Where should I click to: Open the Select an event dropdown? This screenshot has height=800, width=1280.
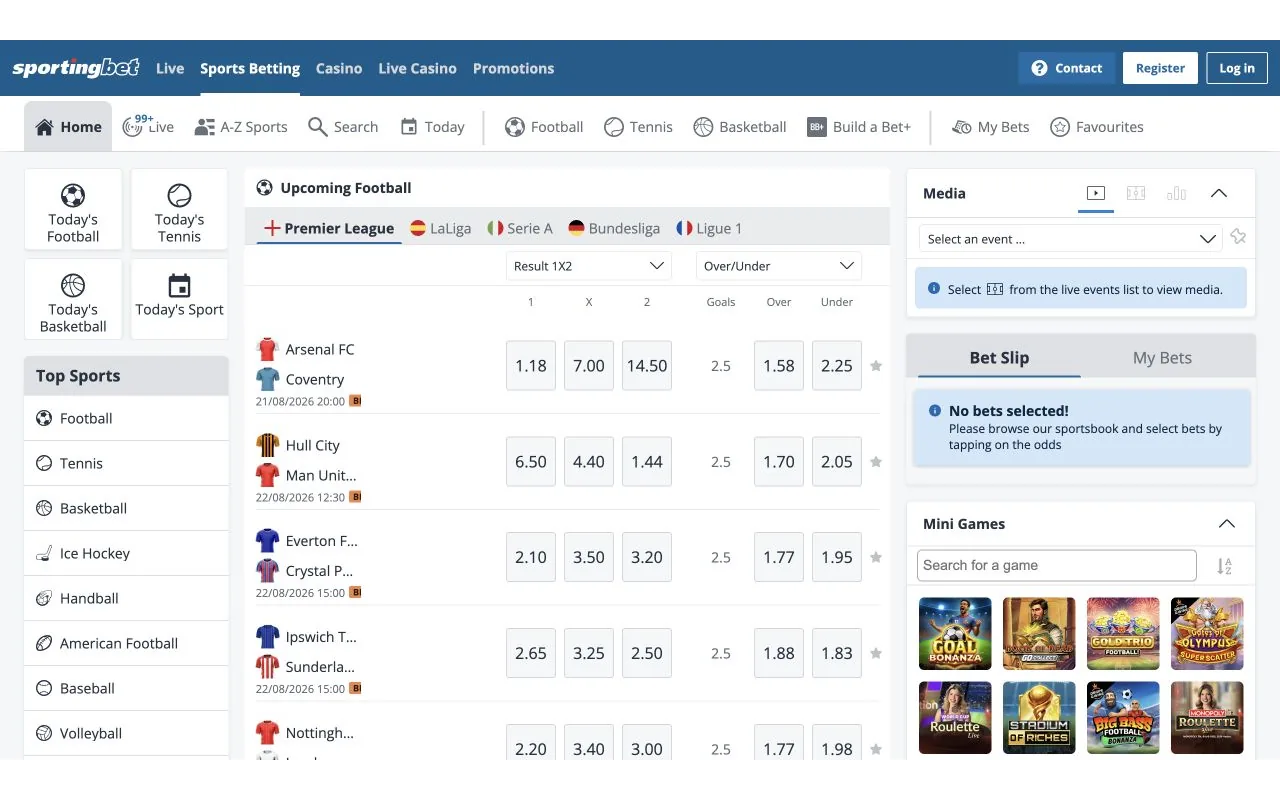(x=1071, y=239)
